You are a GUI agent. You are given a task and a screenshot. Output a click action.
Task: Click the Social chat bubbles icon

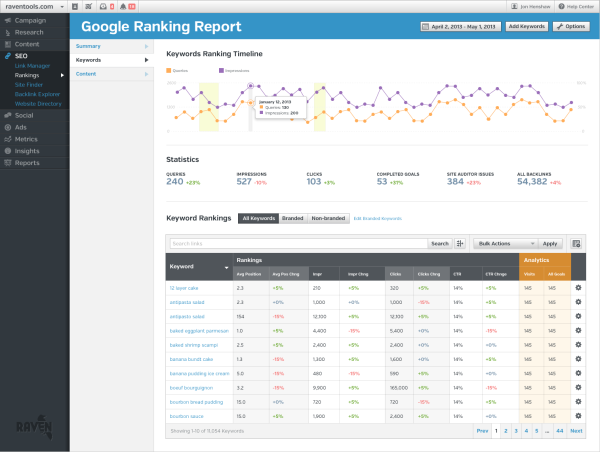click(x=8, y=115)
